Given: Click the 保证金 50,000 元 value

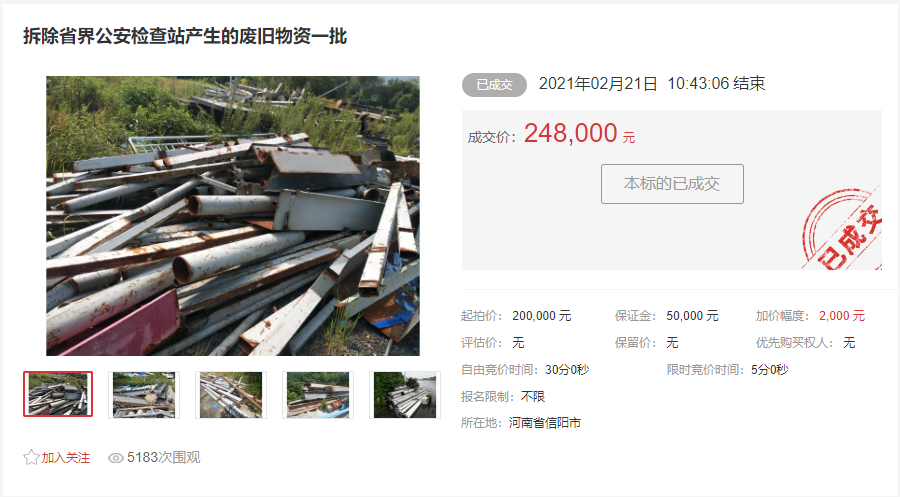Looking at the screenshot, I should click(692, 316).
